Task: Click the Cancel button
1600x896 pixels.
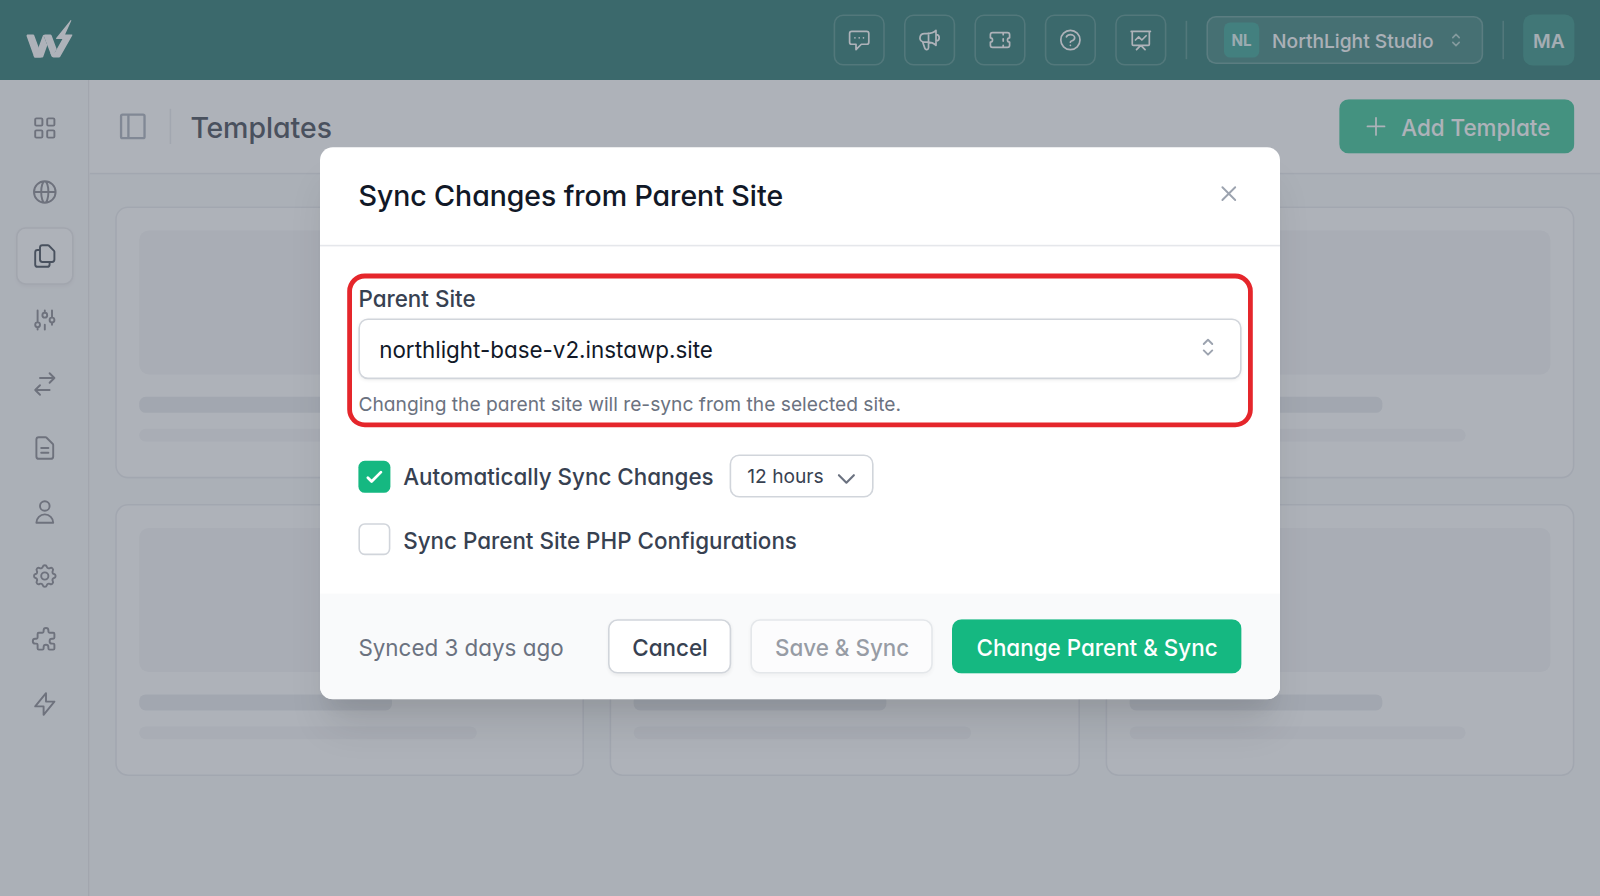Action: (x=670, y=647)
